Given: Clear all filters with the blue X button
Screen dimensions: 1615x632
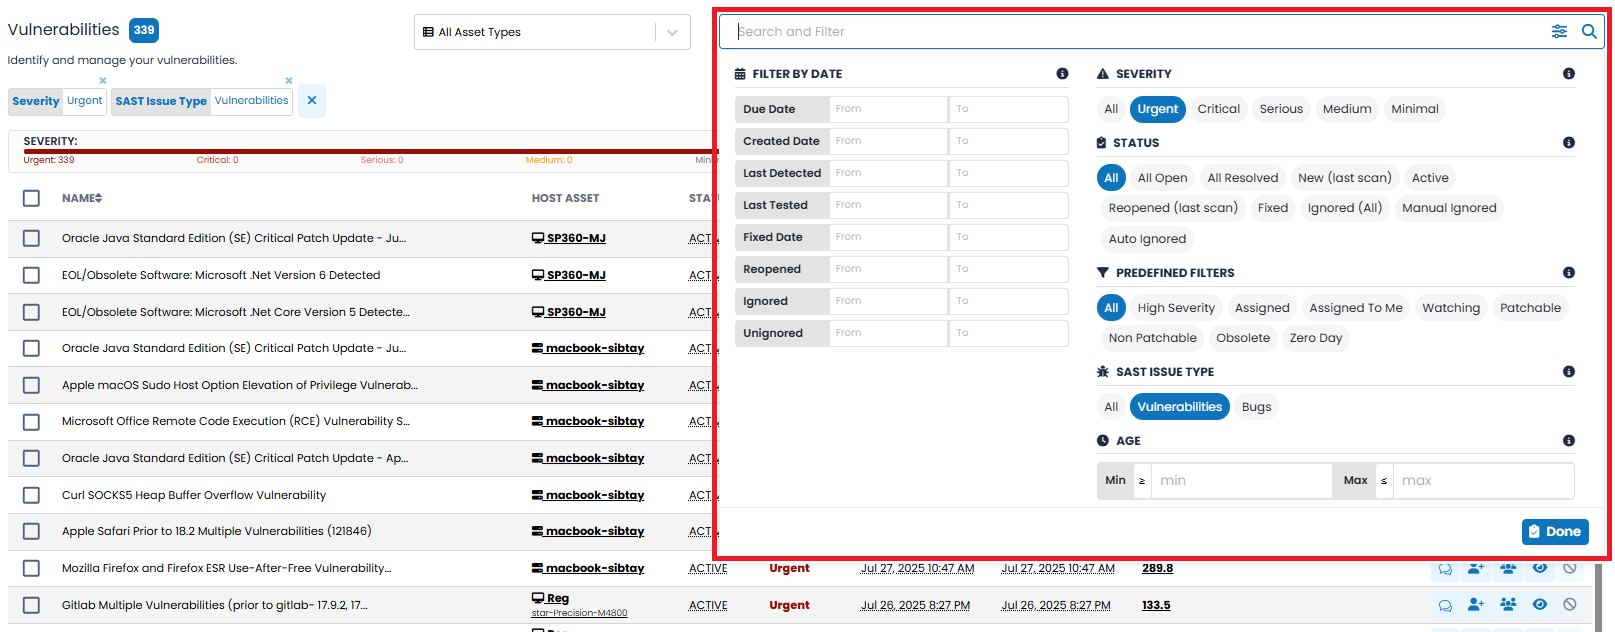Looking at the screenshot, I should (312, 101).
